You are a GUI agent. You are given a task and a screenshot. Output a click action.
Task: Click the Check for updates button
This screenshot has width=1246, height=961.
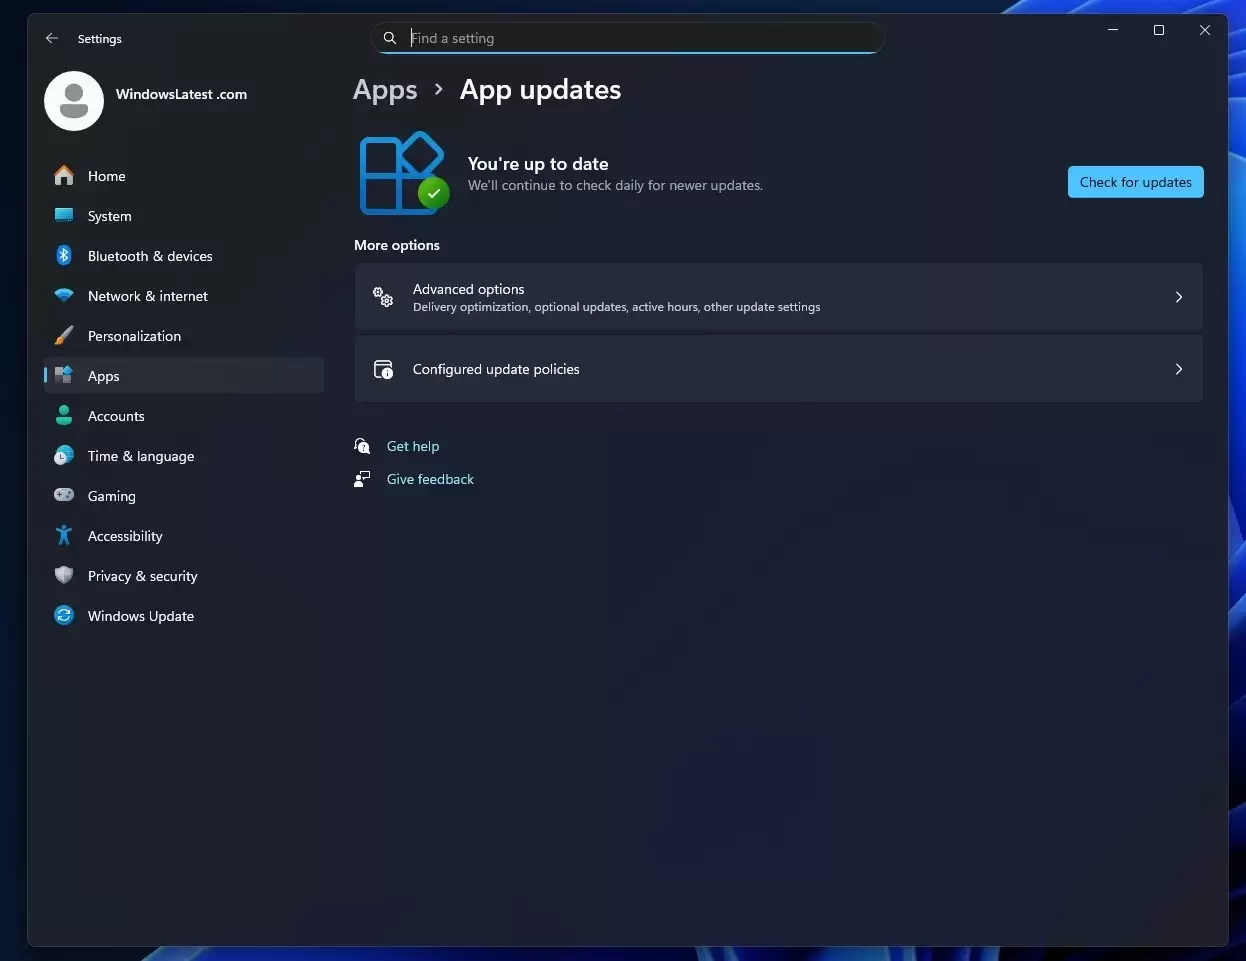click(1135, 182)
